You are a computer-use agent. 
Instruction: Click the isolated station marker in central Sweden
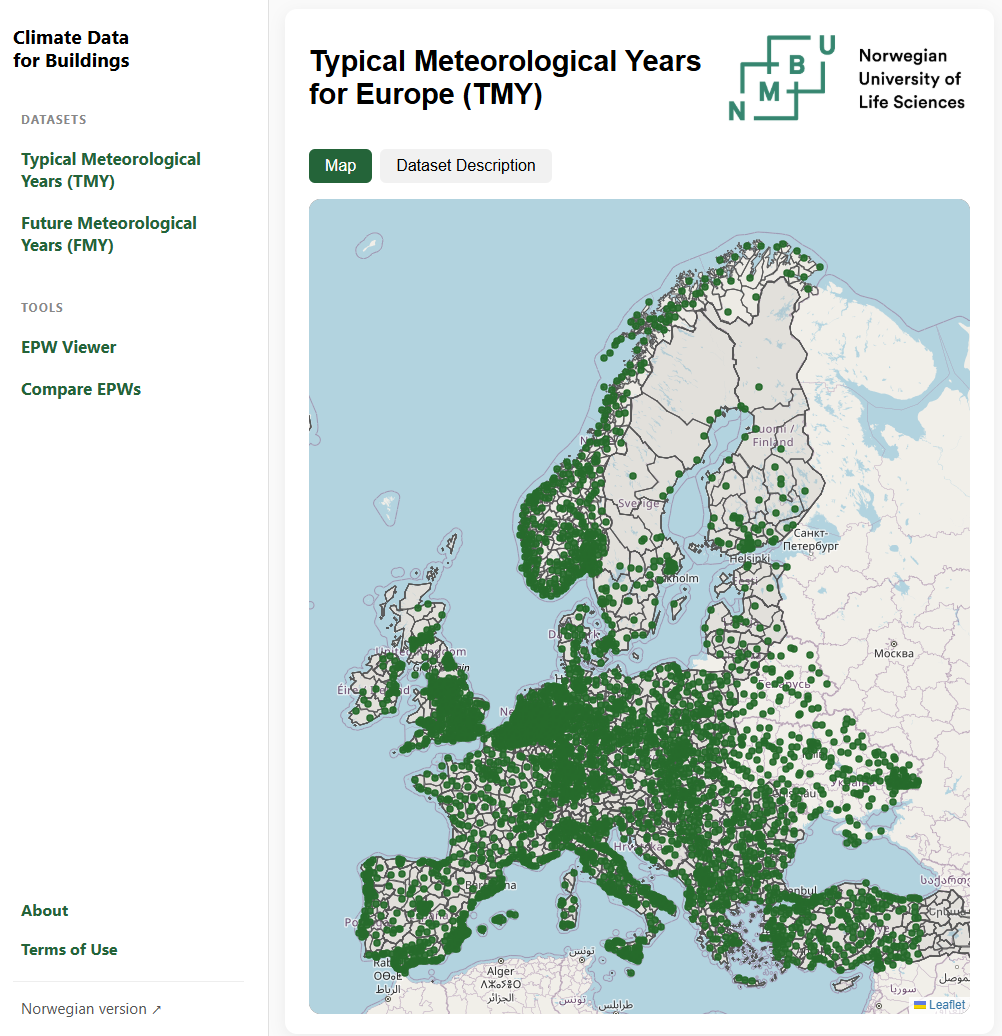click(634, 476)
